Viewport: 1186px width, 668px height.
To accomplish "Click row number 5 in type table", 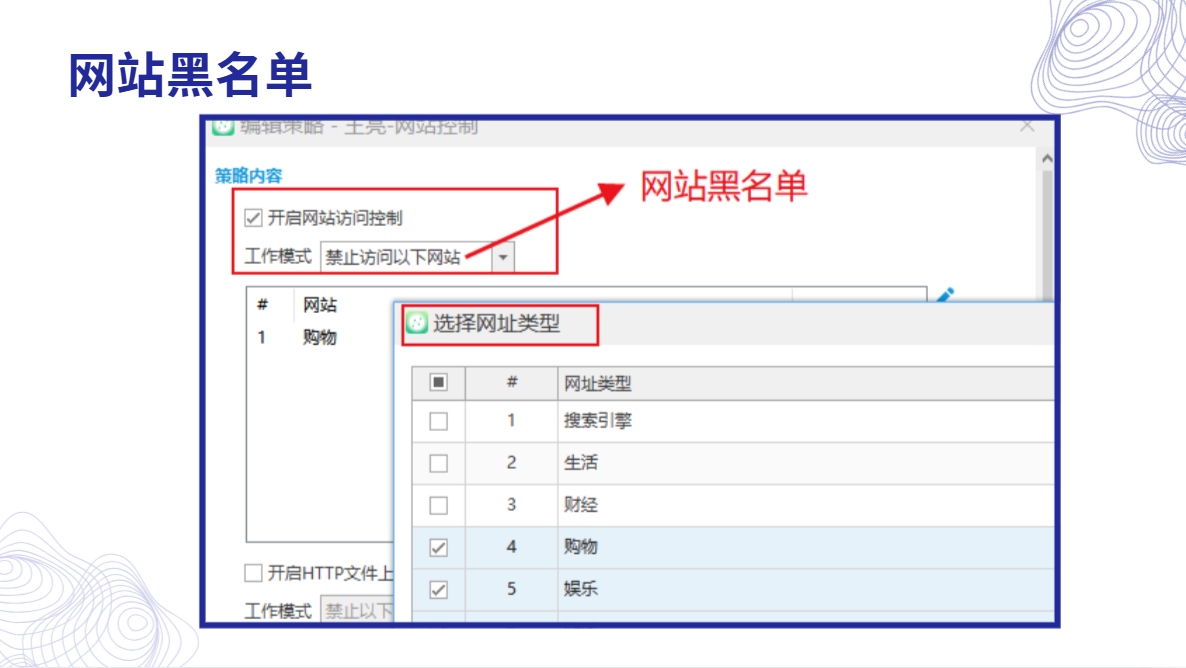I will point(511,589).
